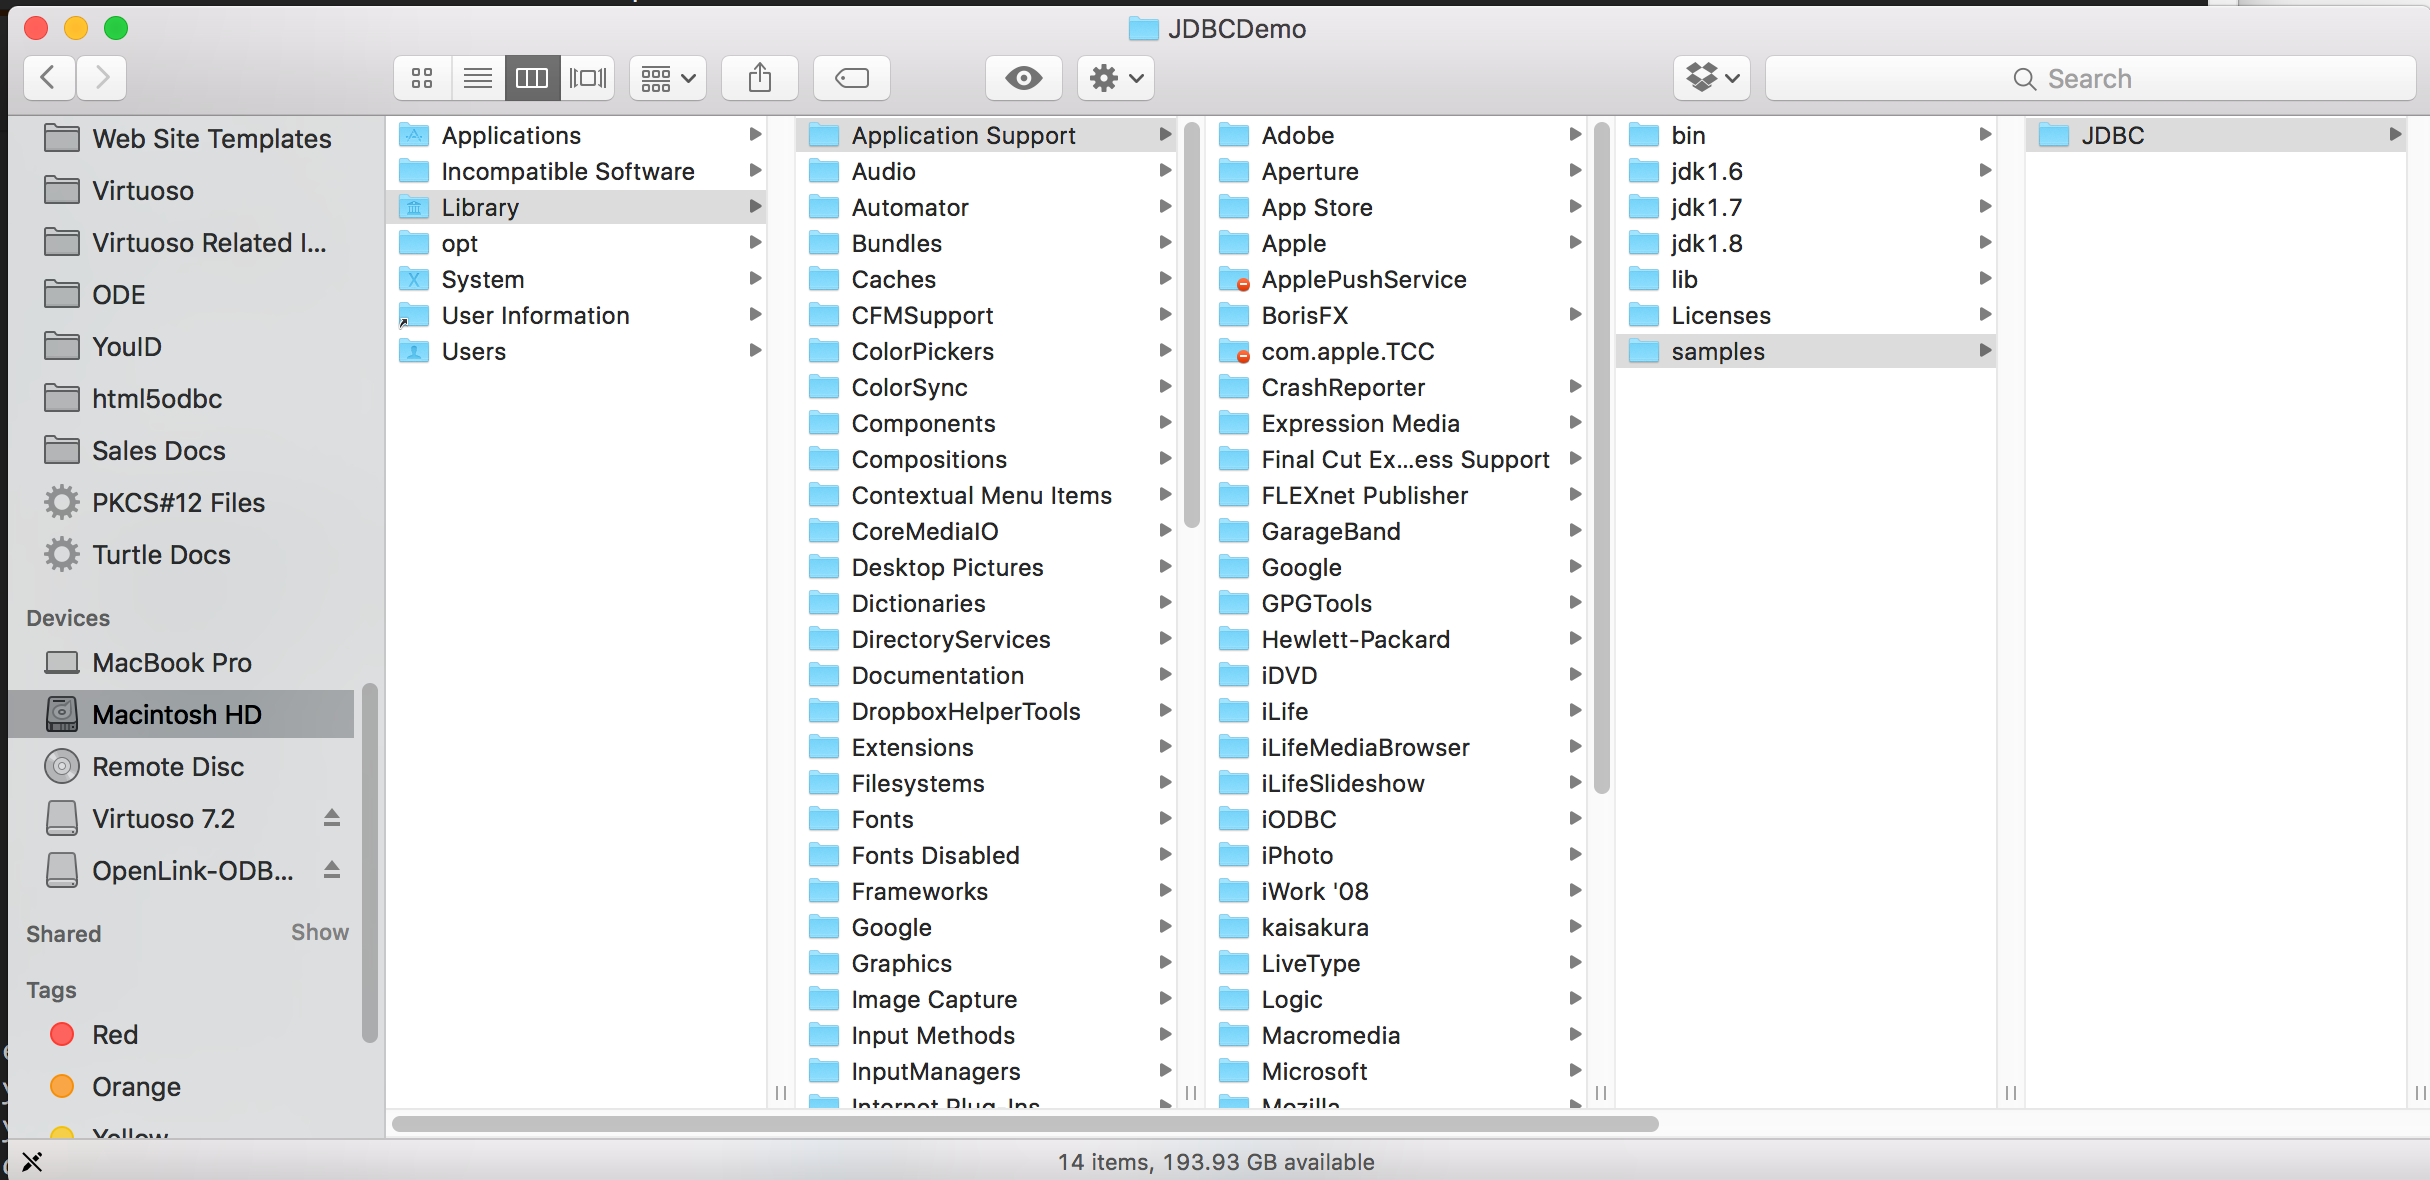Click the horizontal scrollbar at window bottom
2430x1180 pixels.
pos(1025,1124)
